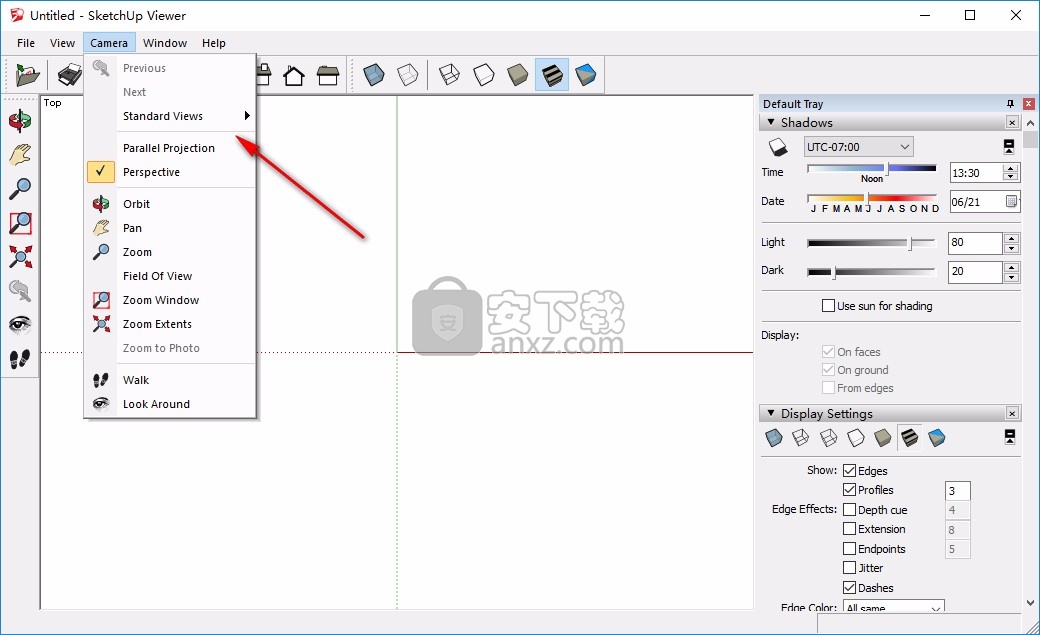The image size is (1040, 635).
Task: Increase the Time spinner value
Action: tap(1011, 169)
